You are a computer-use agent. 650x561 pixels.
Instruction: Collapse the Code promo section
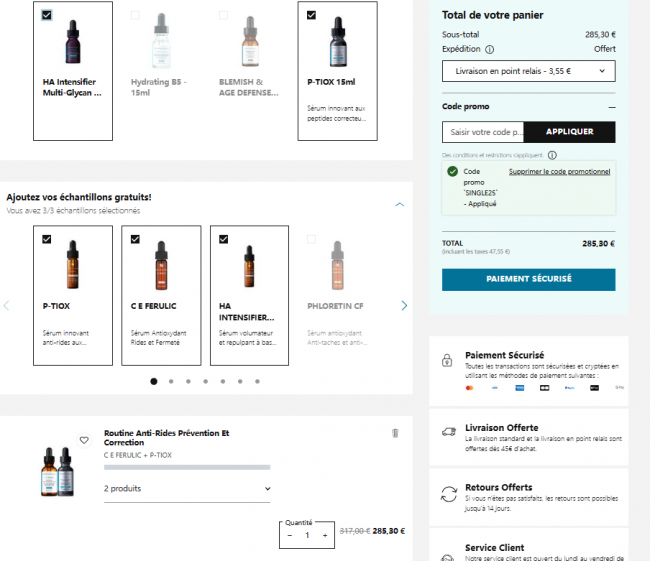(x=611, y=106)
